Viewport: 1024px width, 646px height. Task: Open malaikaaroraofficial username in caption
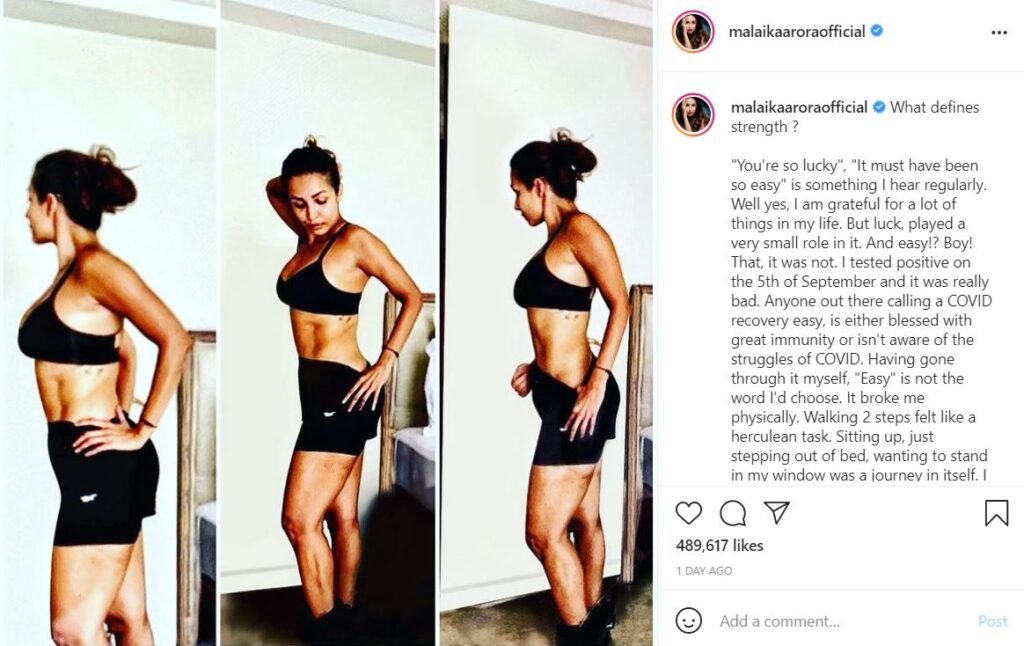(799, 107)
